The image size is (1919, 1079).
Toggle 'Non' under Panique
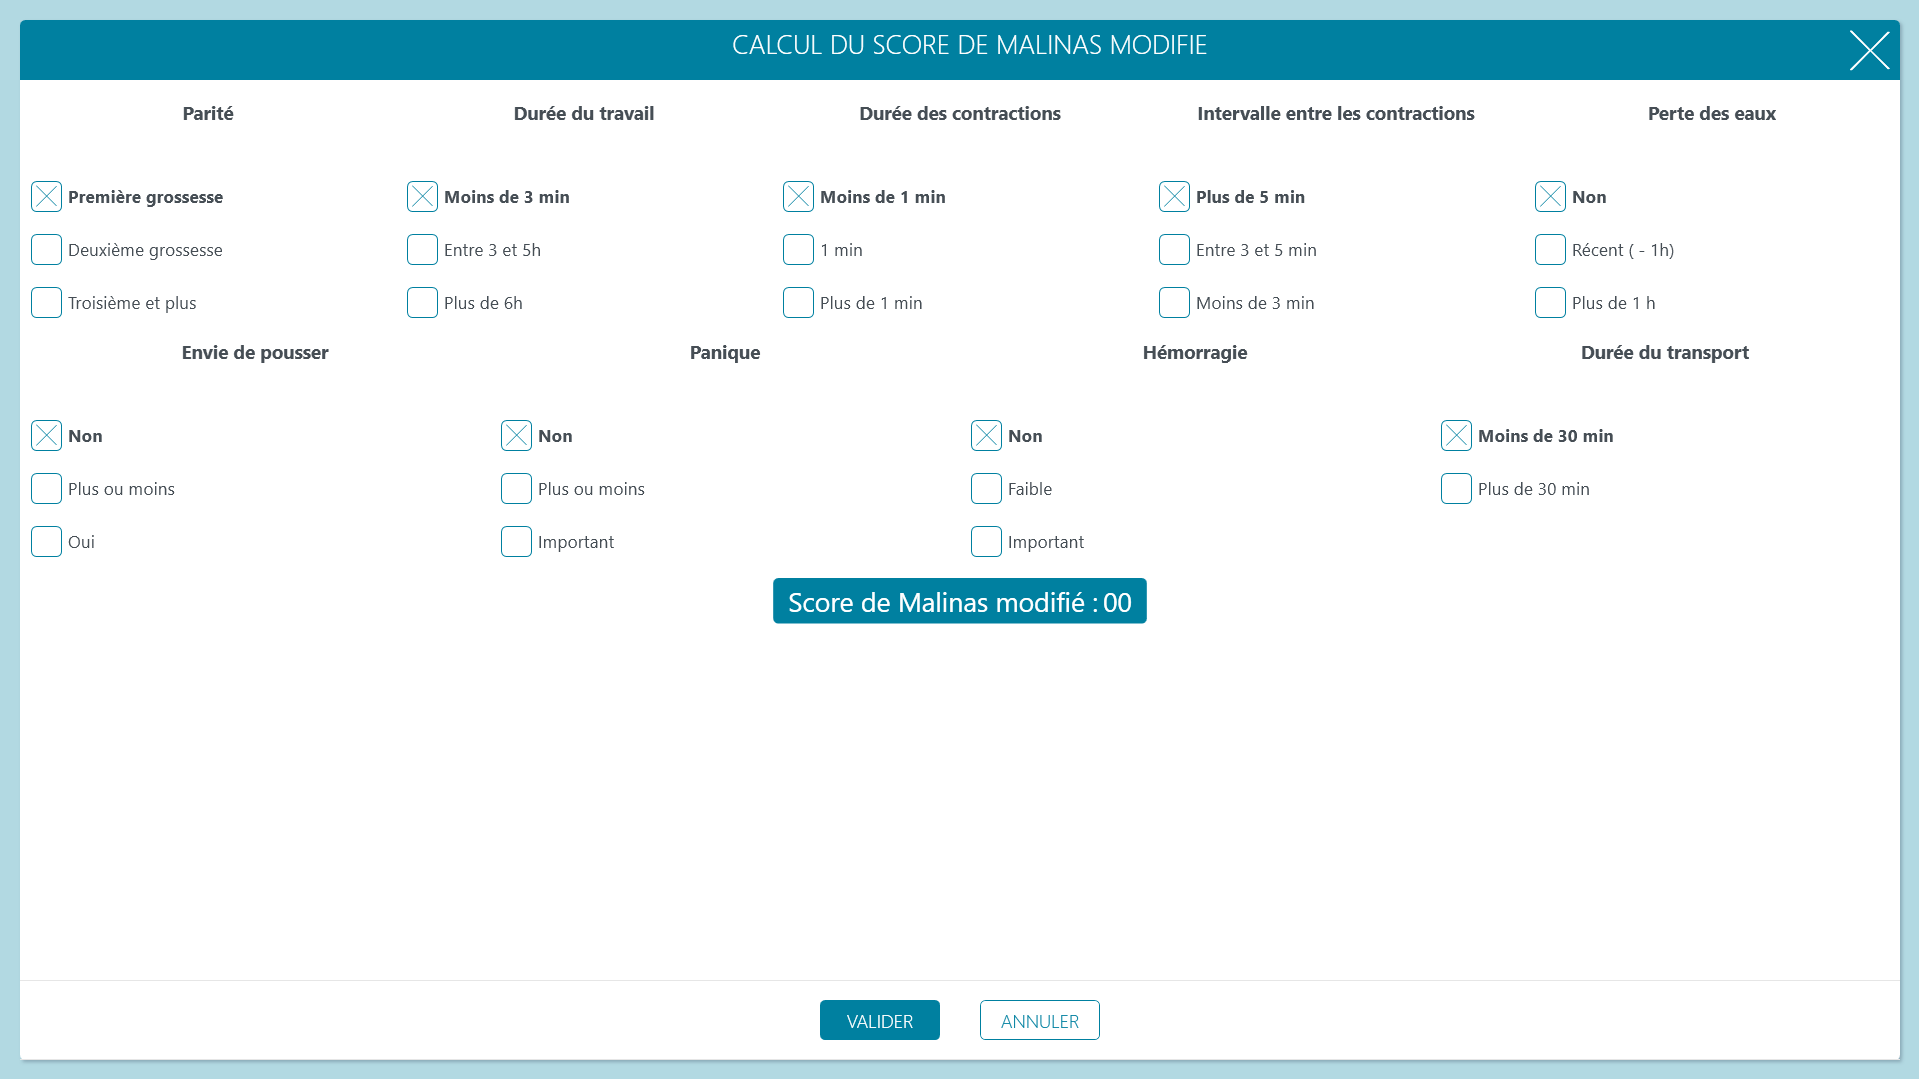click(516, 436)
